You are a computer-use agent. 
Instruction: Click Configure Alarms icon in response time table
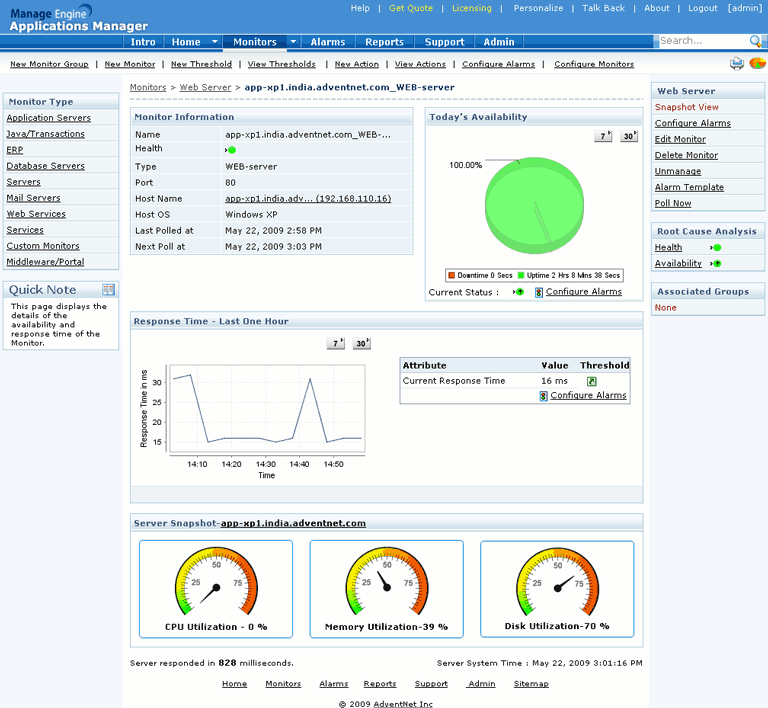543,396
